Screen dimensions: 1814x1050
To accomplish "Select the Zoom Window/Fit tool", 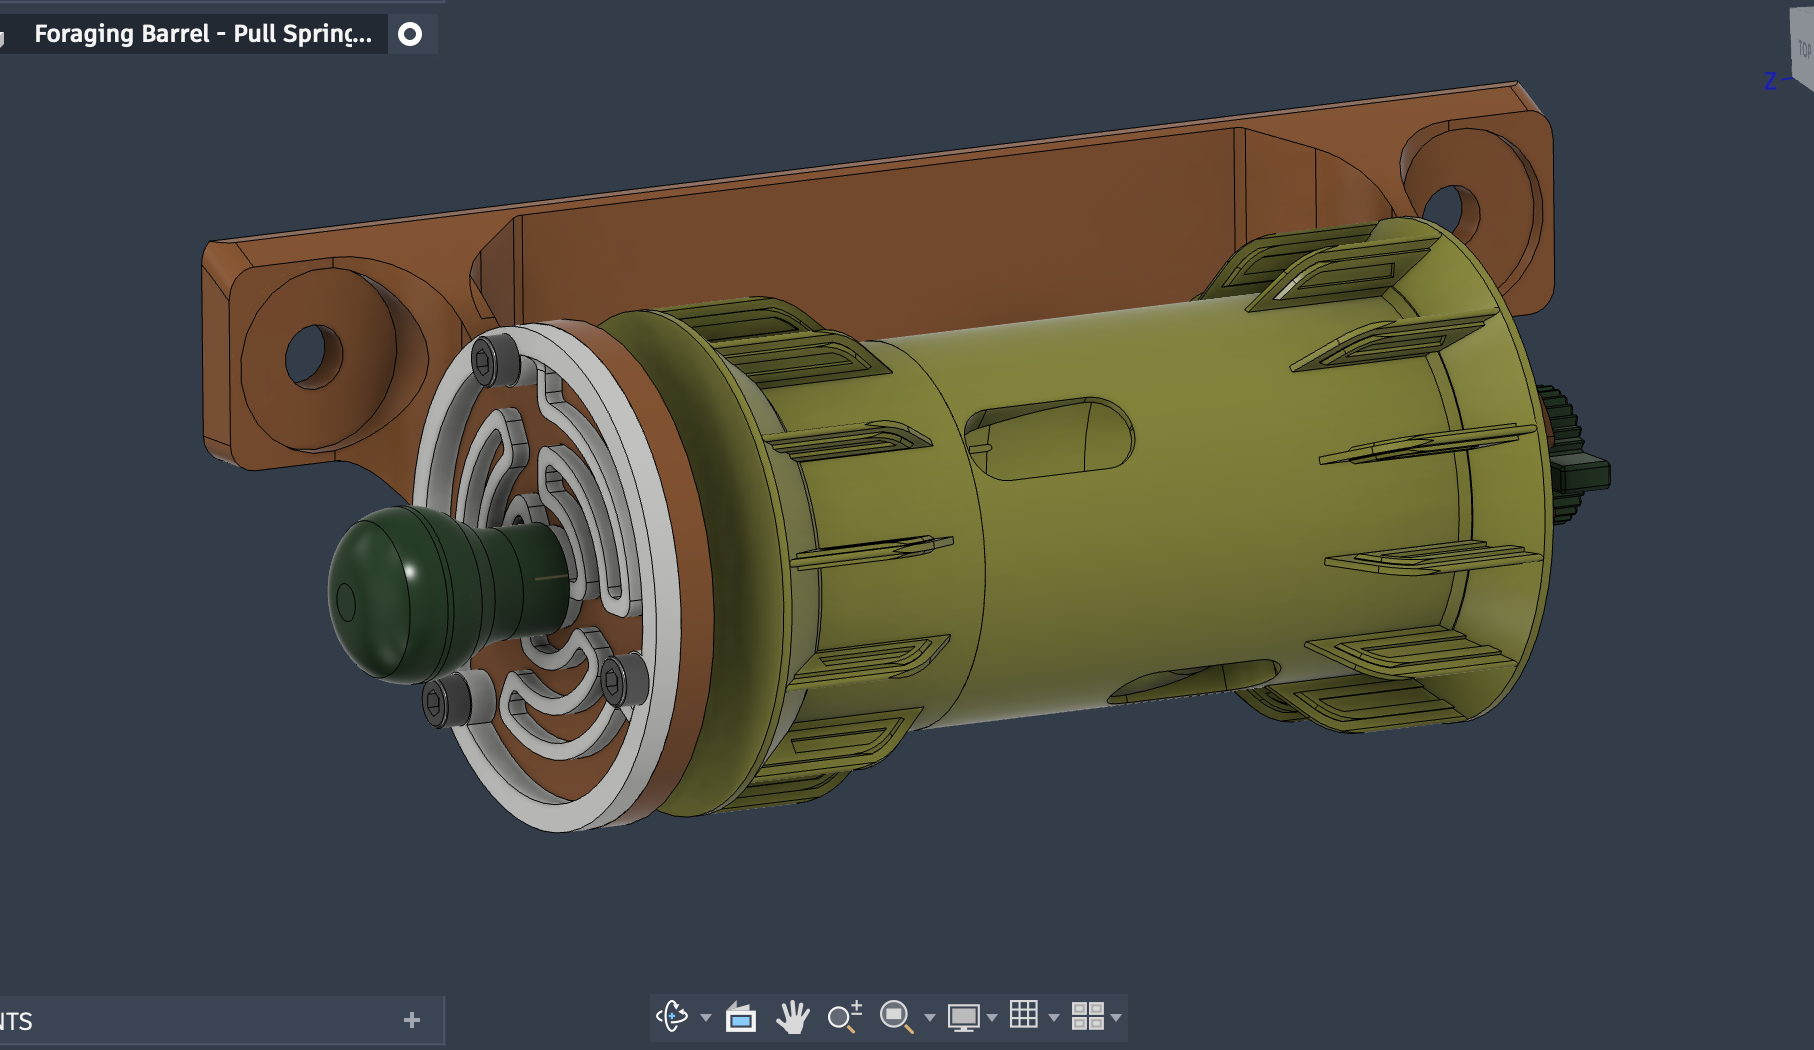I will [x=896, y=1017].
